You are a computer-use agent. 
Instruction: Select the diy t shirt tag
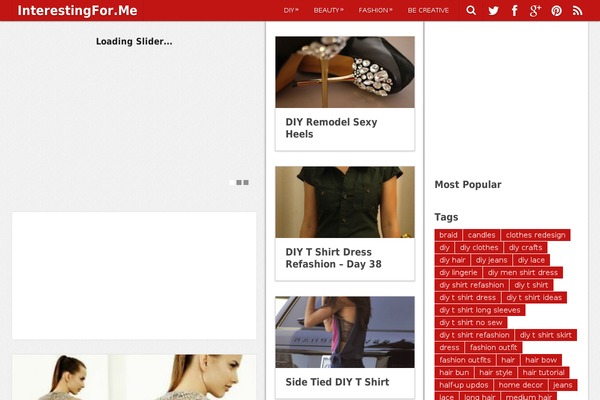pyautogui.click(x=531, y=285)
